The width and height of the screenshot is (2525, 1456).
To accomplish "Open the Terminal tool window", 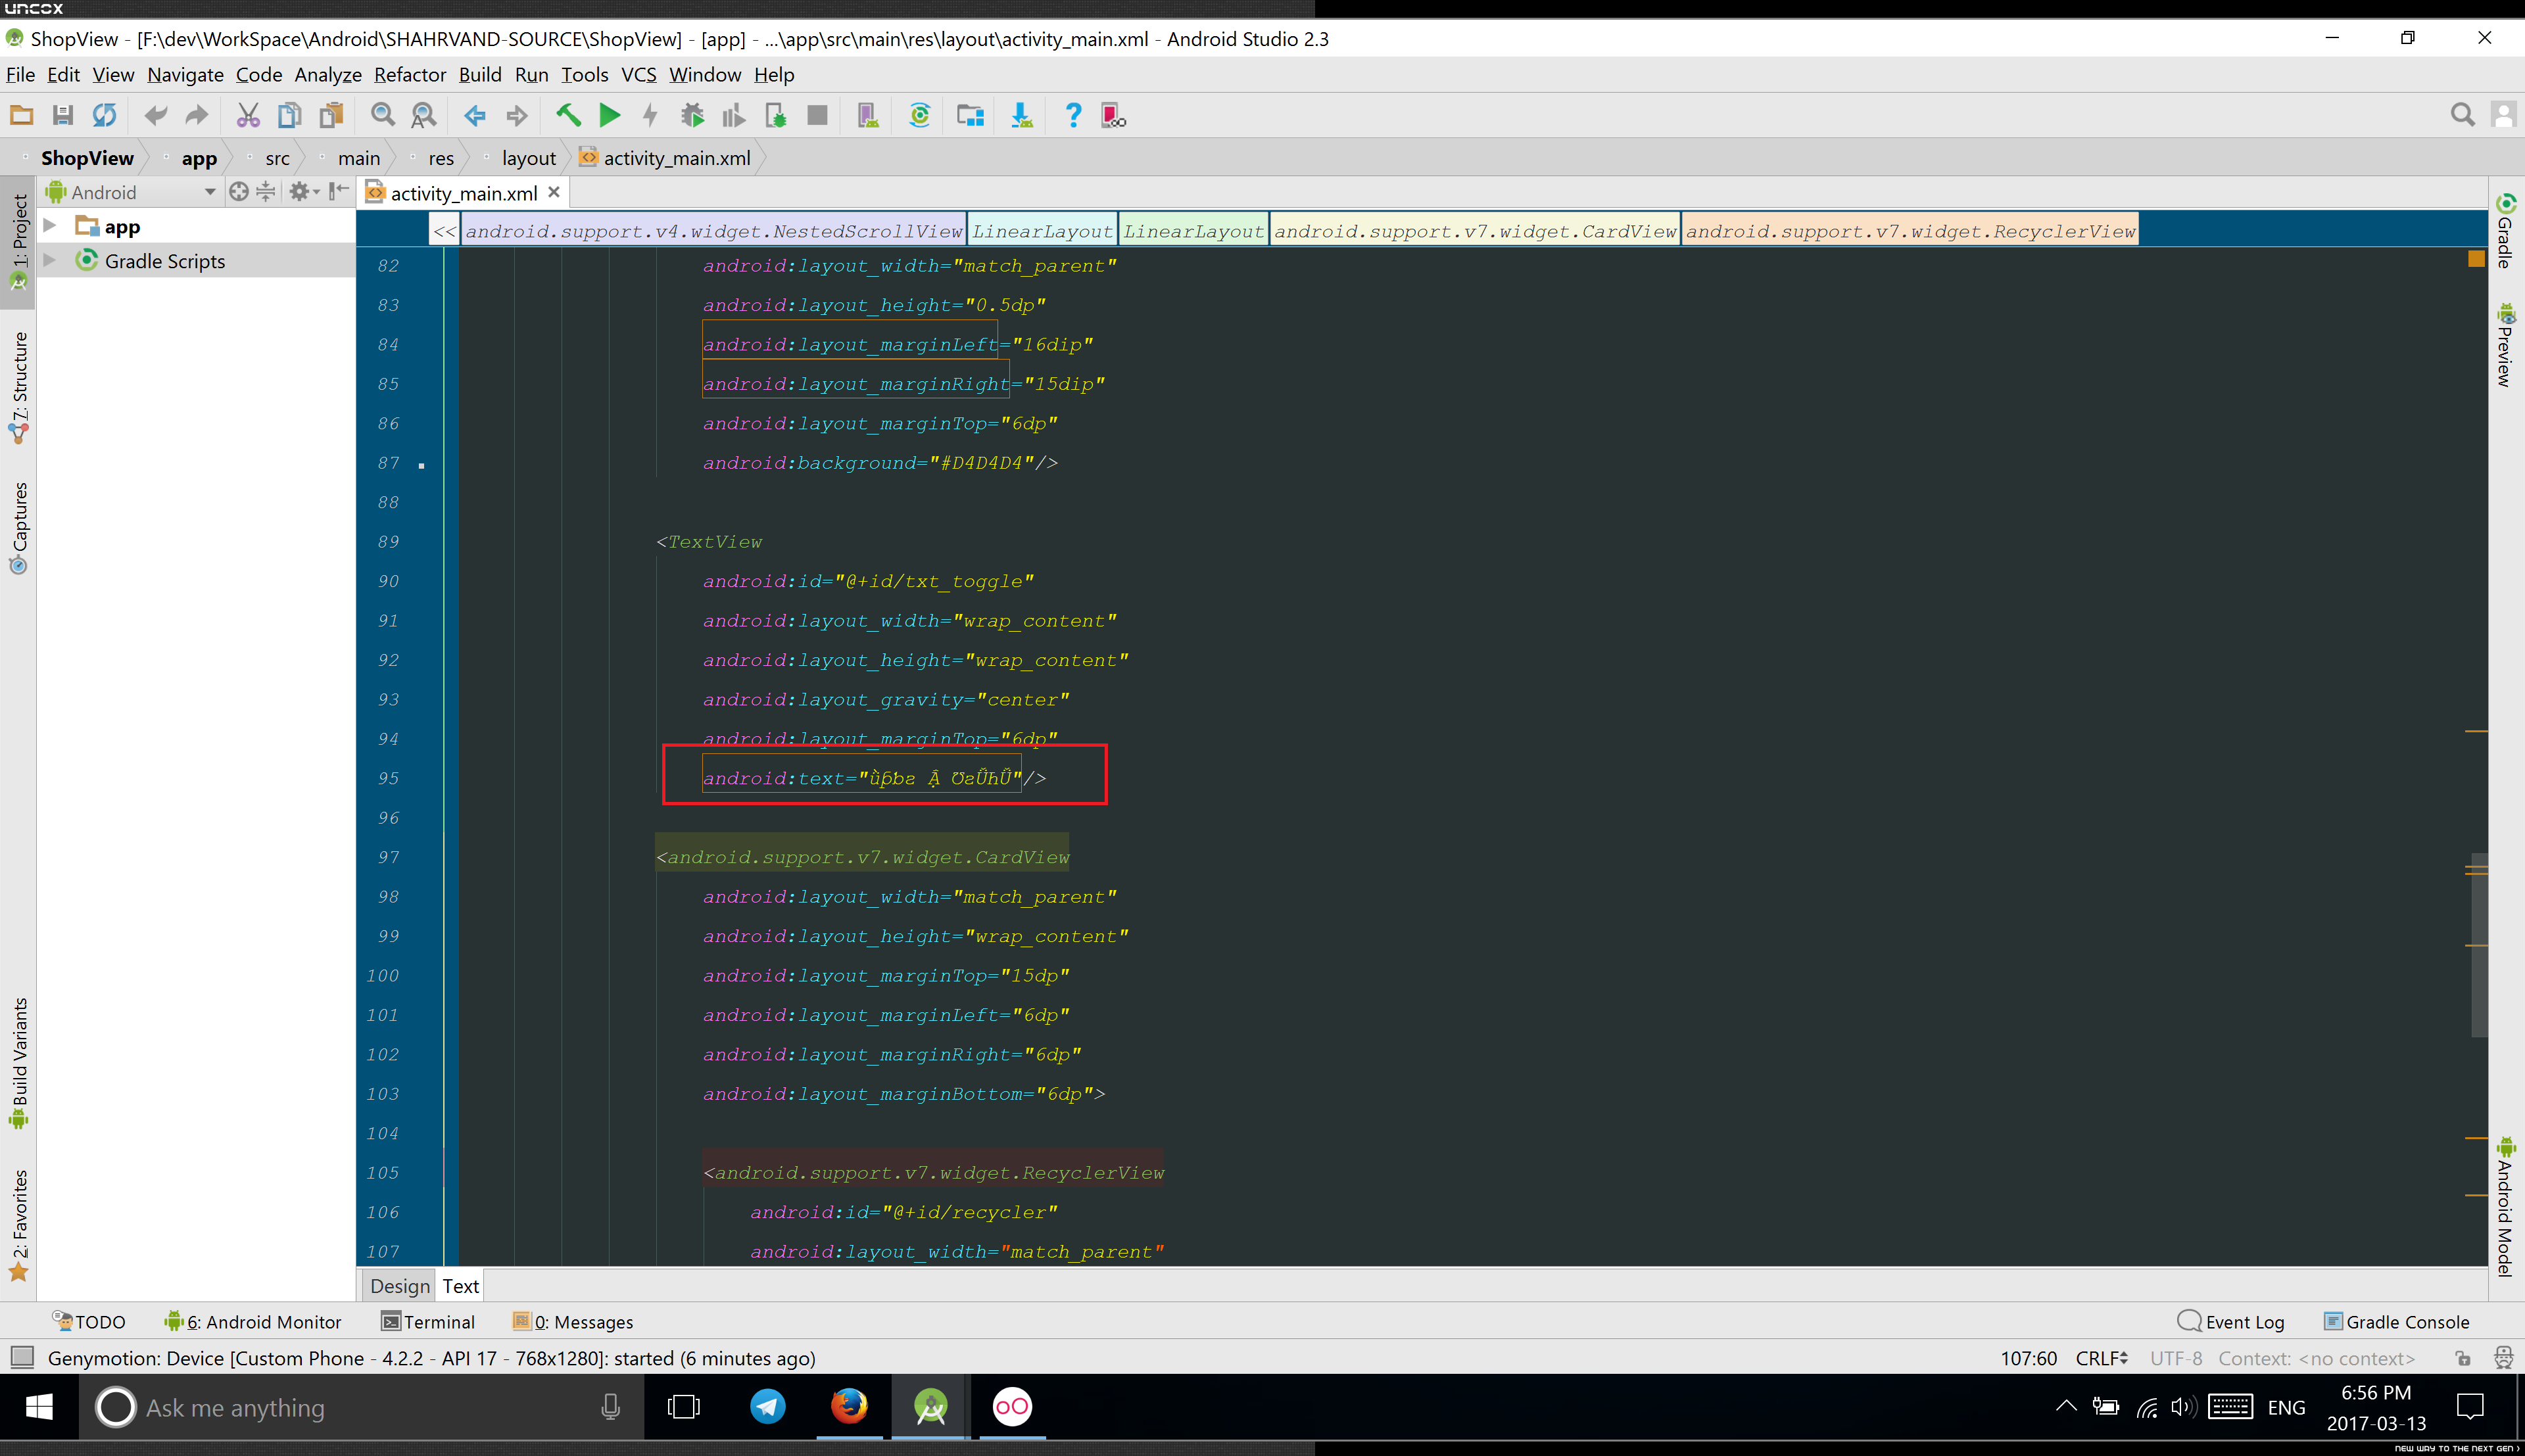I will click(428, 1322).
